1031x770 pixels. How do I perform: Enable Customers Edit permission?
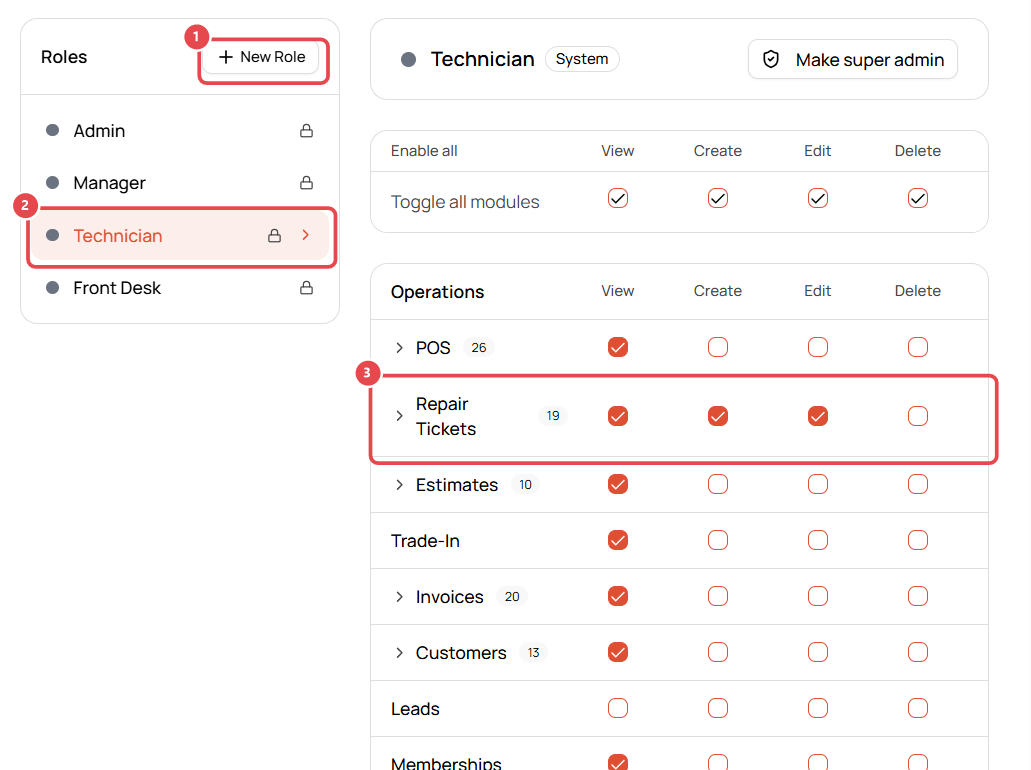pos(817,652)
